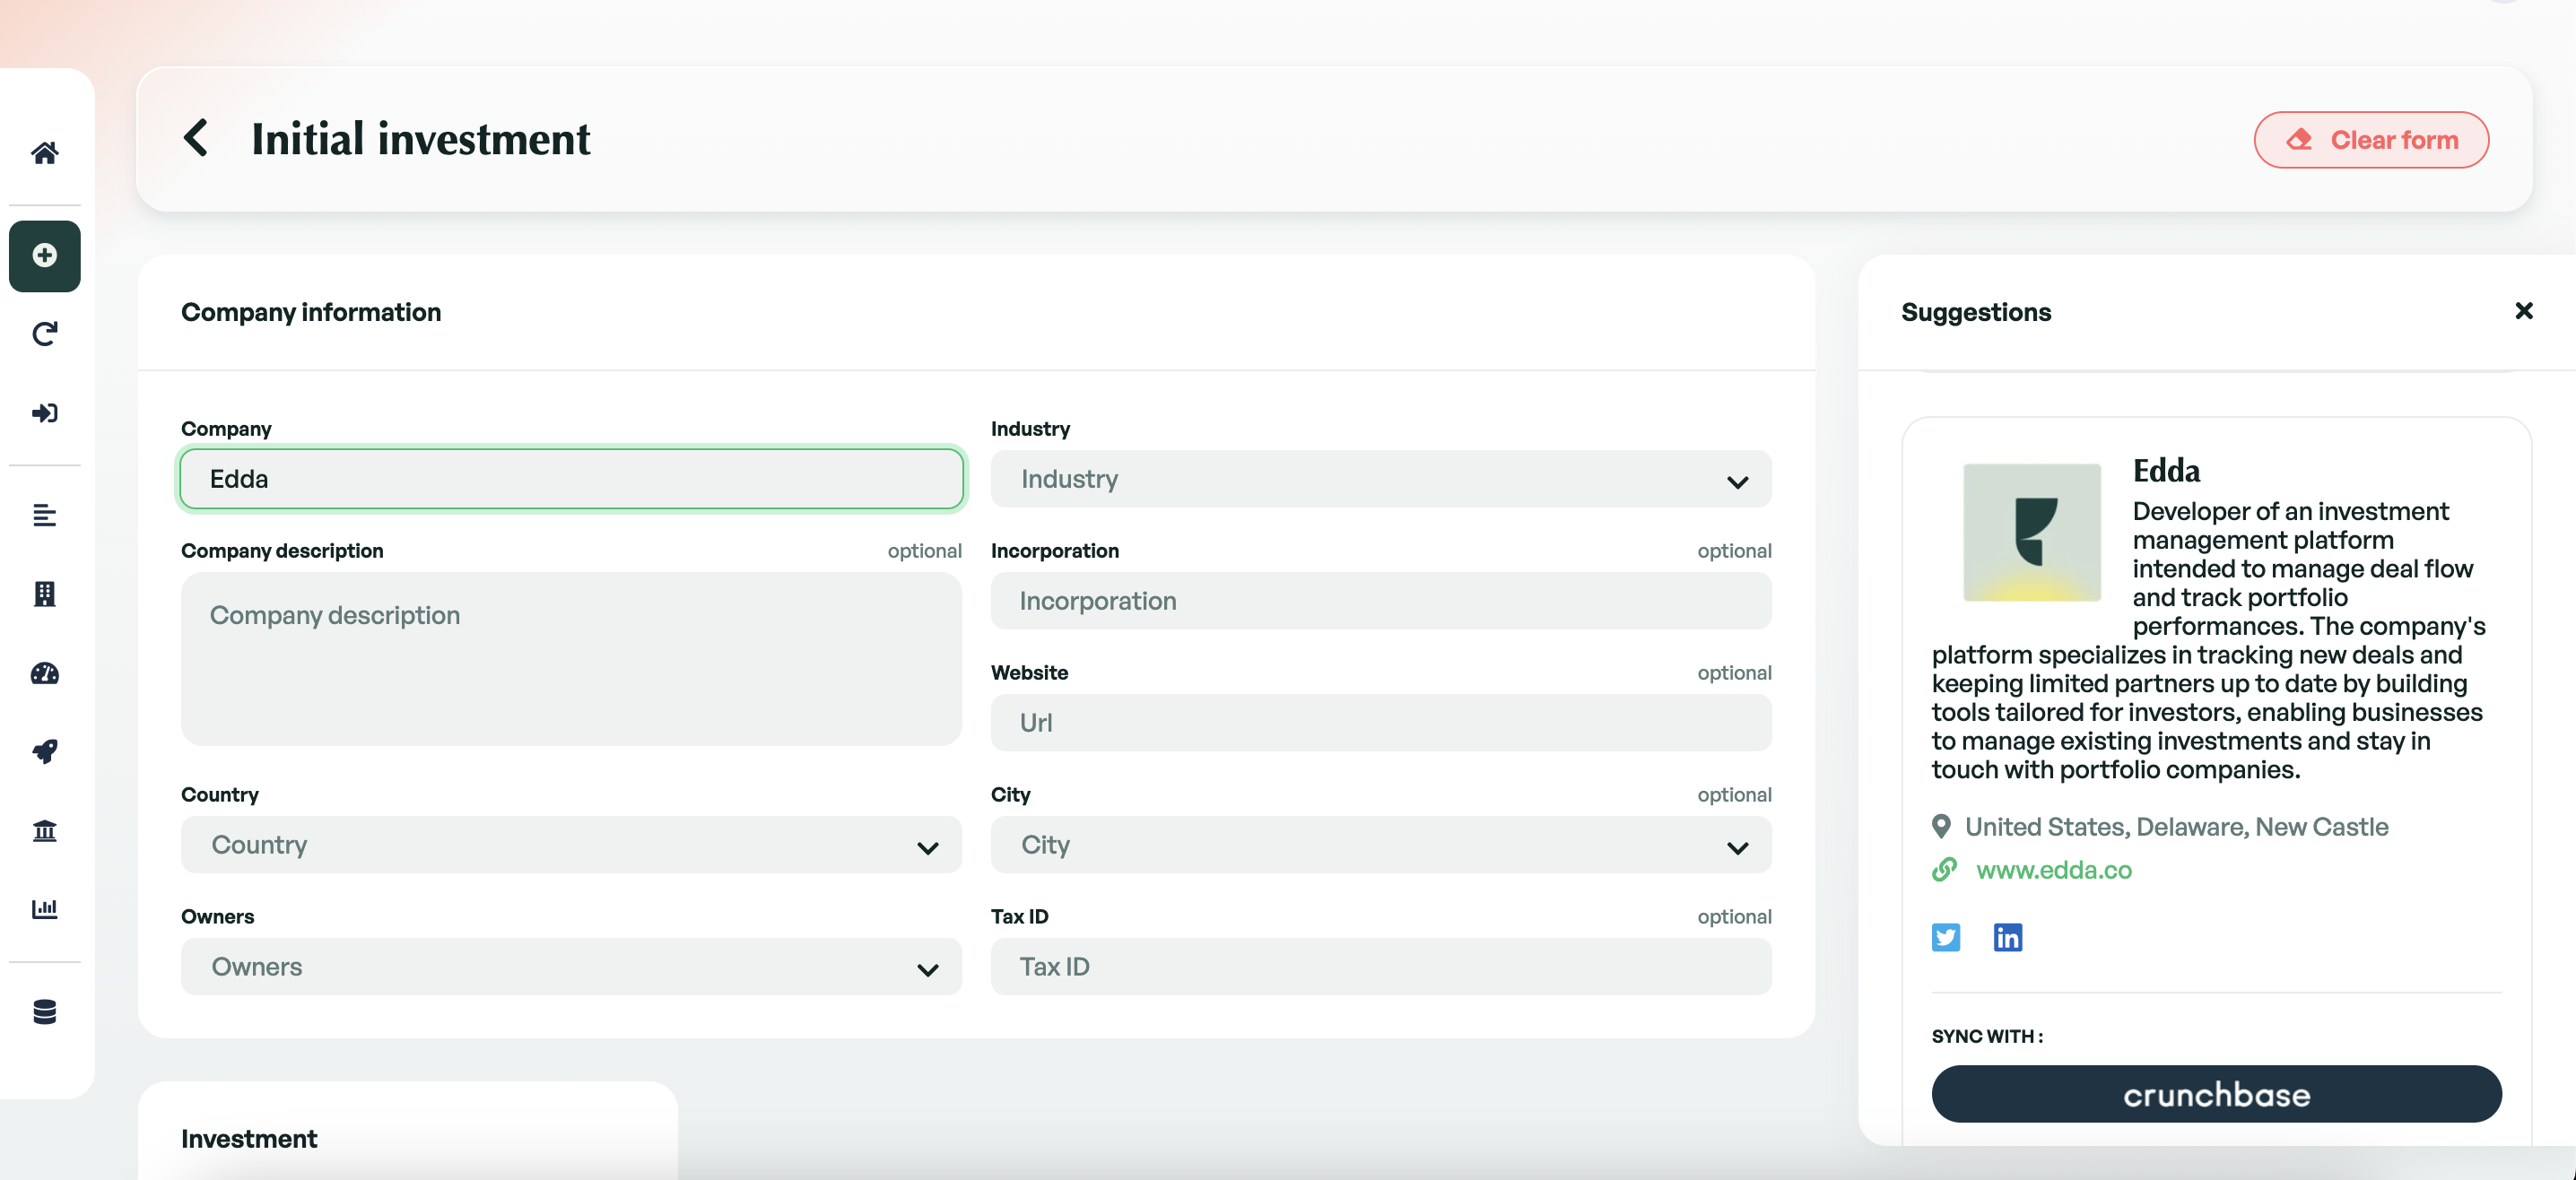Open Edda's Twitter profile icon
This screenshot has width=2576, height=1180.
click(x=1945, y=938)
